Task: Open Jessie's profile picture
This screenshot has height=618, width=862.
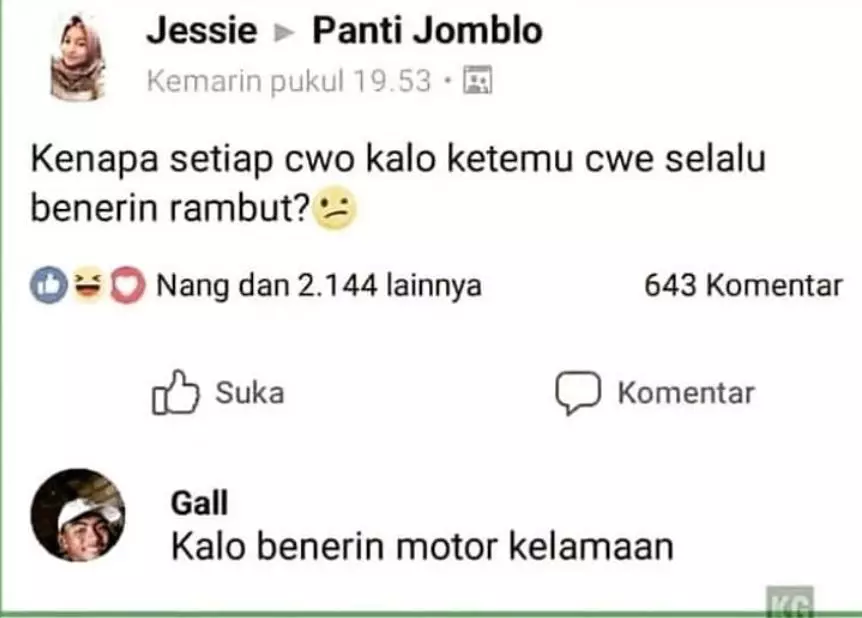Action: tap(78, 58)
